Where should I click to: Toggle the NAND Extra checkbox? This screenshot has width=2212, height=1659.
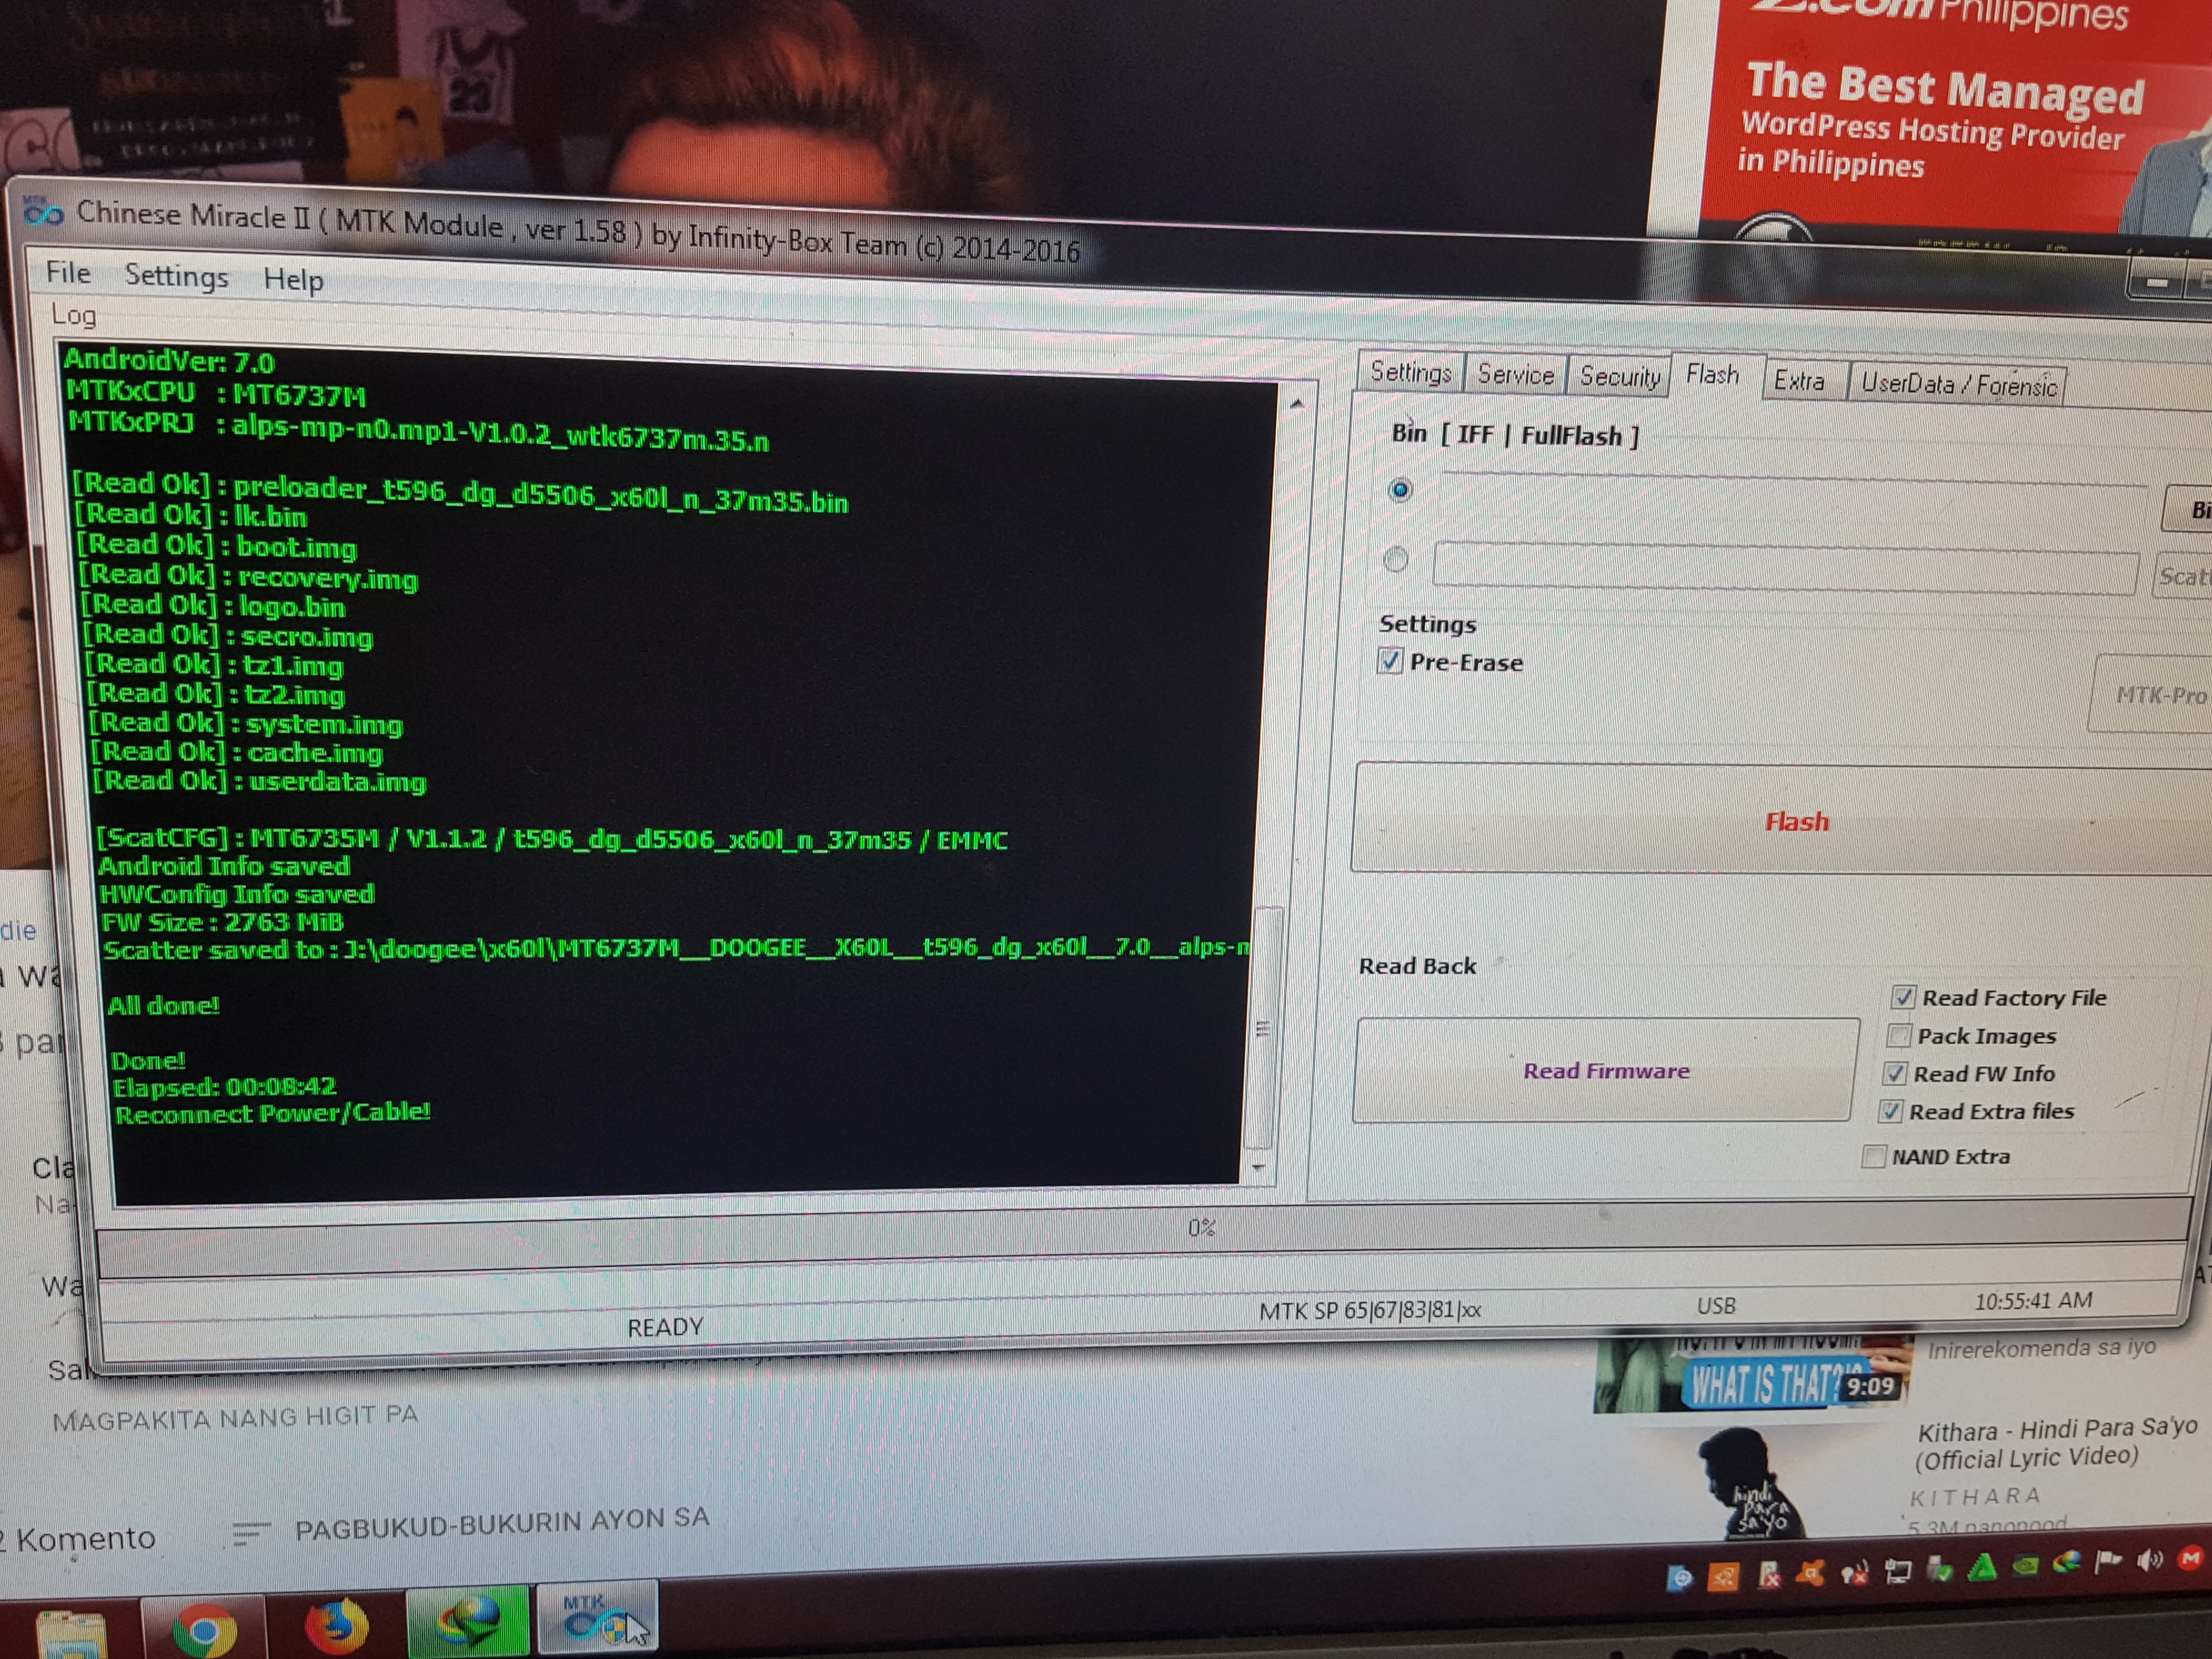(1874, 1157)
